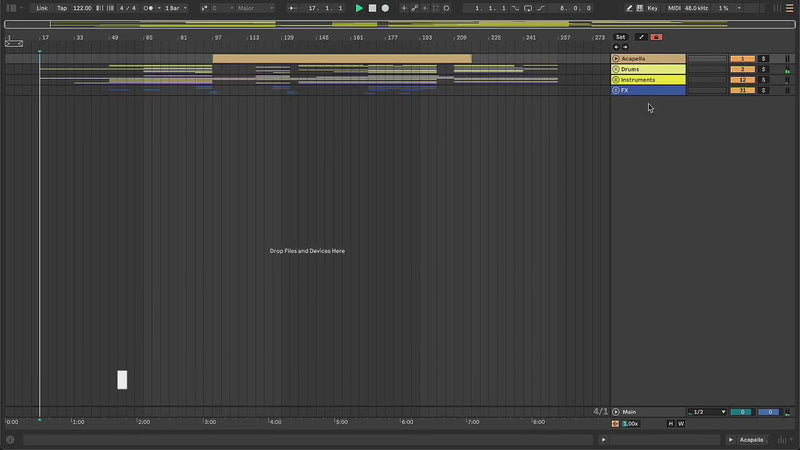Toggle the Drums track activator
This screenshot has width=800, height=450.
742,69
